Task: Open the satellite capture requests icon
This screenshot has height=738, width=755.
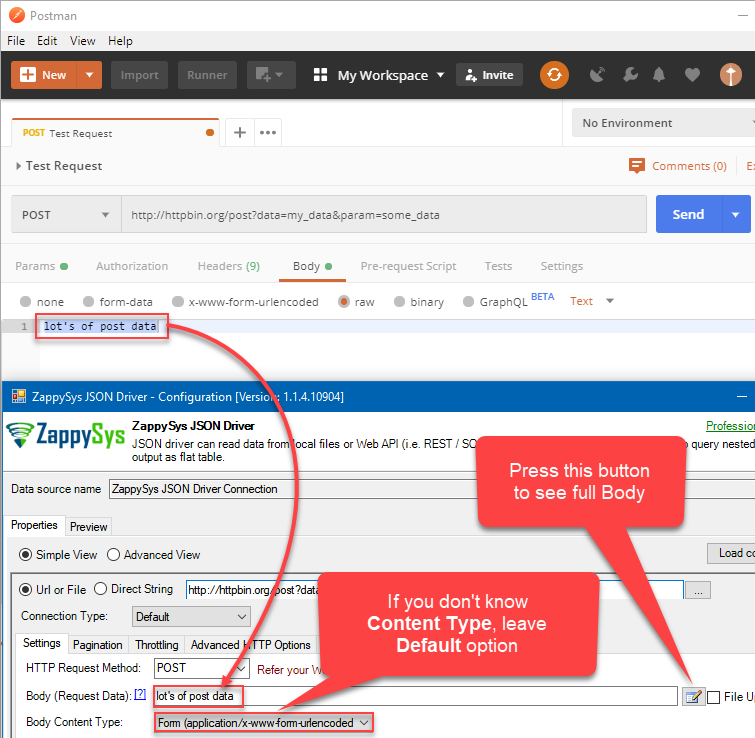Action: (x=598, y=75)
